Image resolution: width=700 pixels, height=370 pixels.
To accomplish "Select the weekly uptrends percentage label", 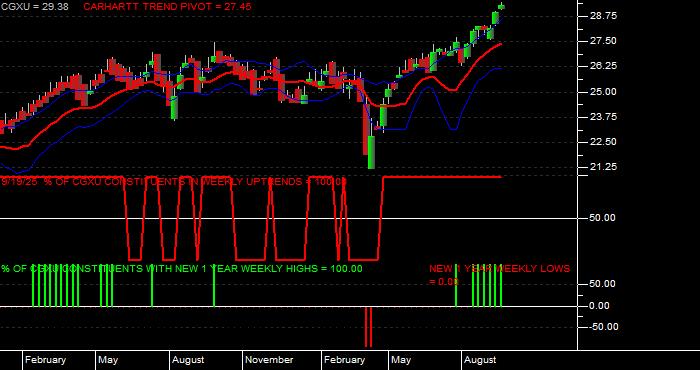I will pyautogui.click(x=174, y=182).
